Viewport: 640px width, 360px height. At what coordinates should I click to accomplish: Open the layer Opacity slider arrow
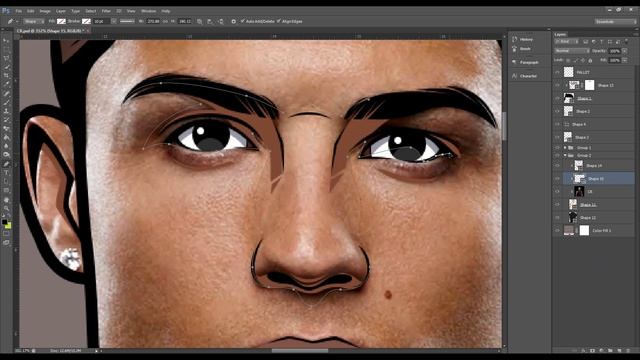tap(625, 51)
